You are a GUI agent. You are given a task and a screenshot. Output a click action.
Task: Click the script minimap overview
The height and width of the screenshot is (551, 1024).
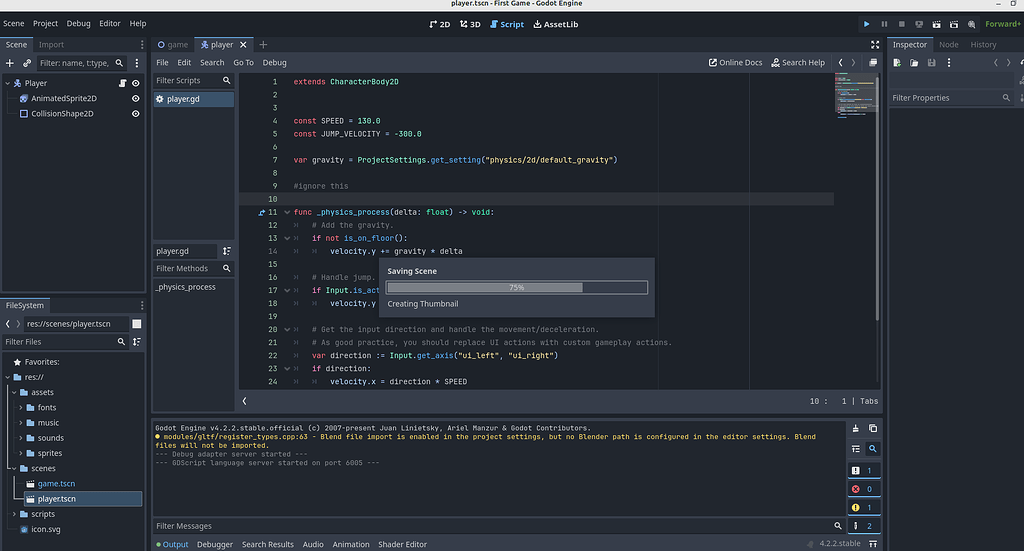(x=854, y=95)
